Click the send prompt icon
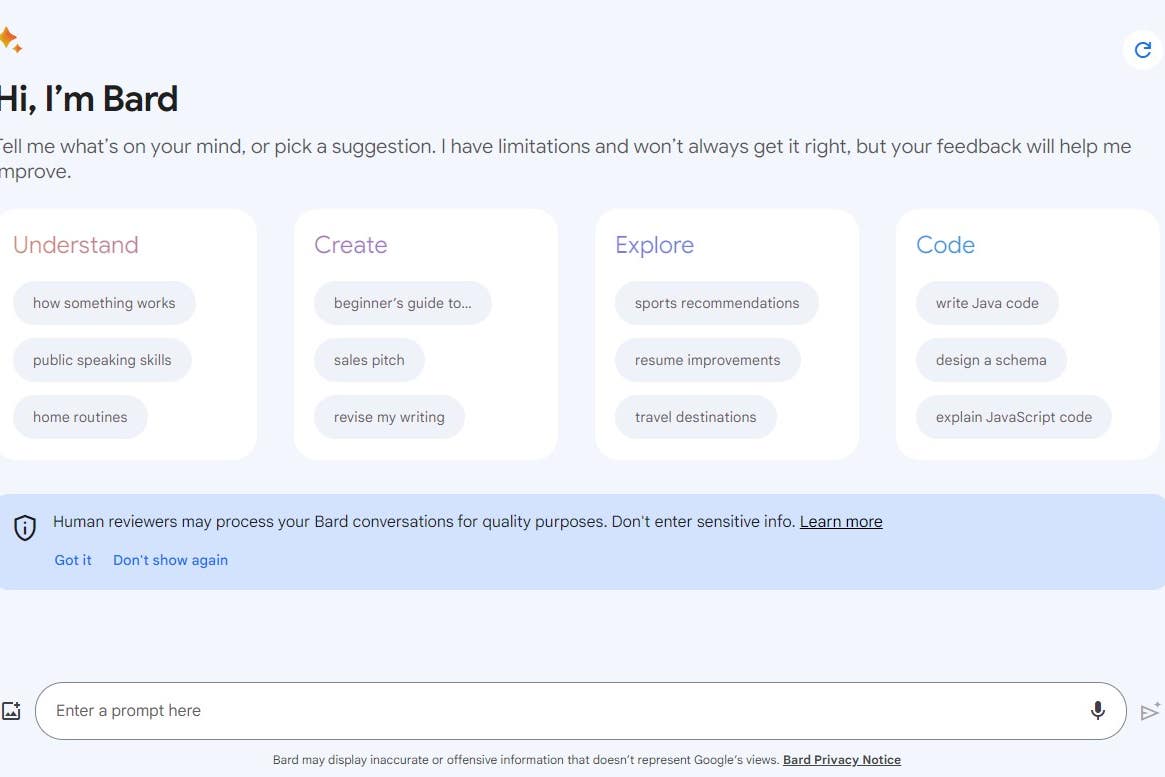 click(1151, 711)
